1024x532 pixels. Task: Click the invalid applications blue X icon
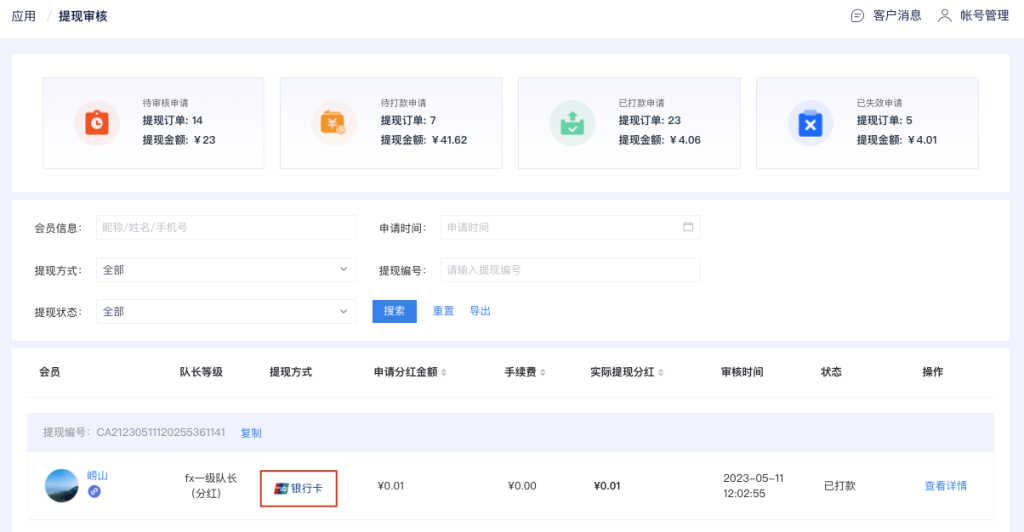(x=810, y=123)
